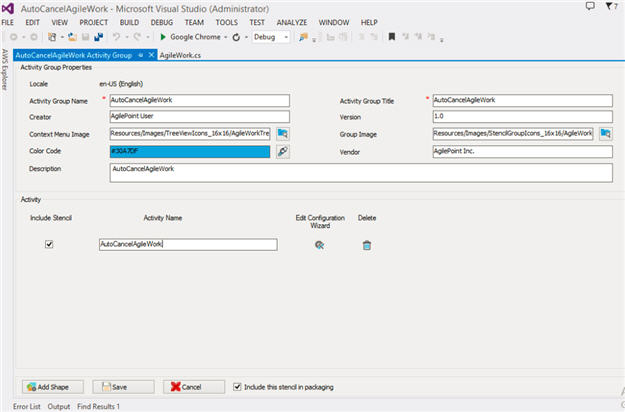Click the blue Color Code field #30A7DF
The width and height of the screenshot is (625, 412).
point(190,151)
